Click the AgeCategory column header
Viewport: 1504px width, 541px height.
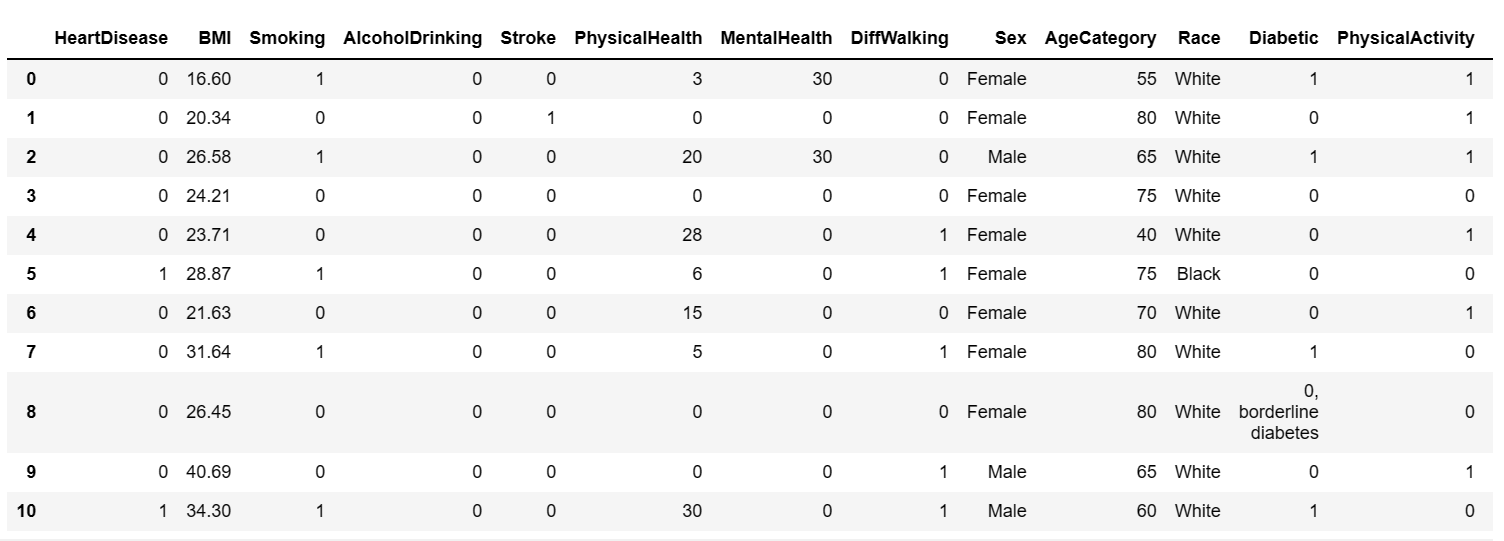[x=1100, y=38]
